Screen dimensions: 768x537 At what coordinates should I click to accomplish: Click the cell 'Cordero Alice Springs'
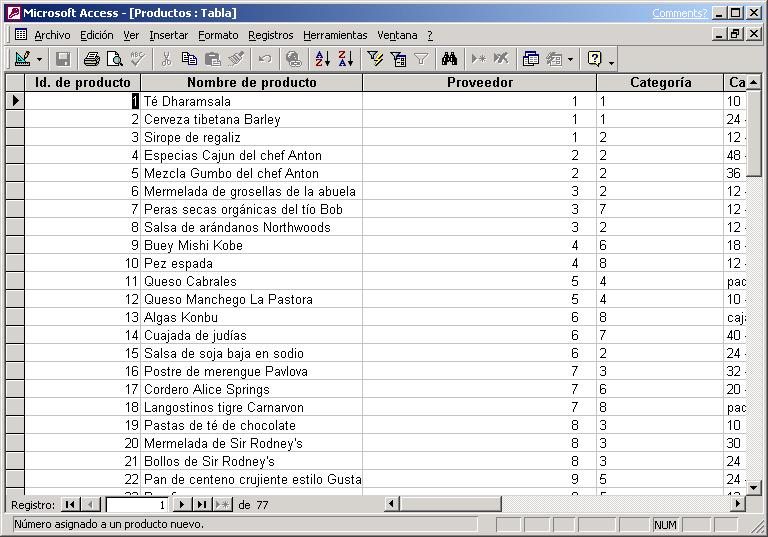point(252,389)
